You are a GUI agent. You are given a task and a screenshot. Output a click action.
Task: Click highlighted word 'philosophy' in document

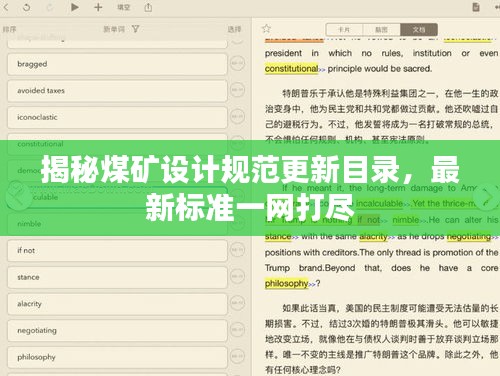click(x=287, y=284)
